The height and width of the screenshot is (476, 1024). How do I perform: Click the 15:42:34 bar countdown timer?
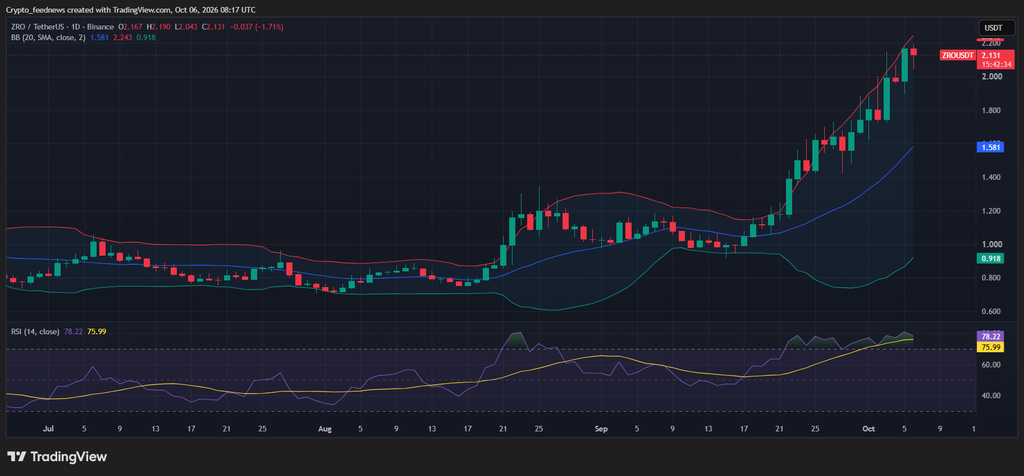coord(995,64)
